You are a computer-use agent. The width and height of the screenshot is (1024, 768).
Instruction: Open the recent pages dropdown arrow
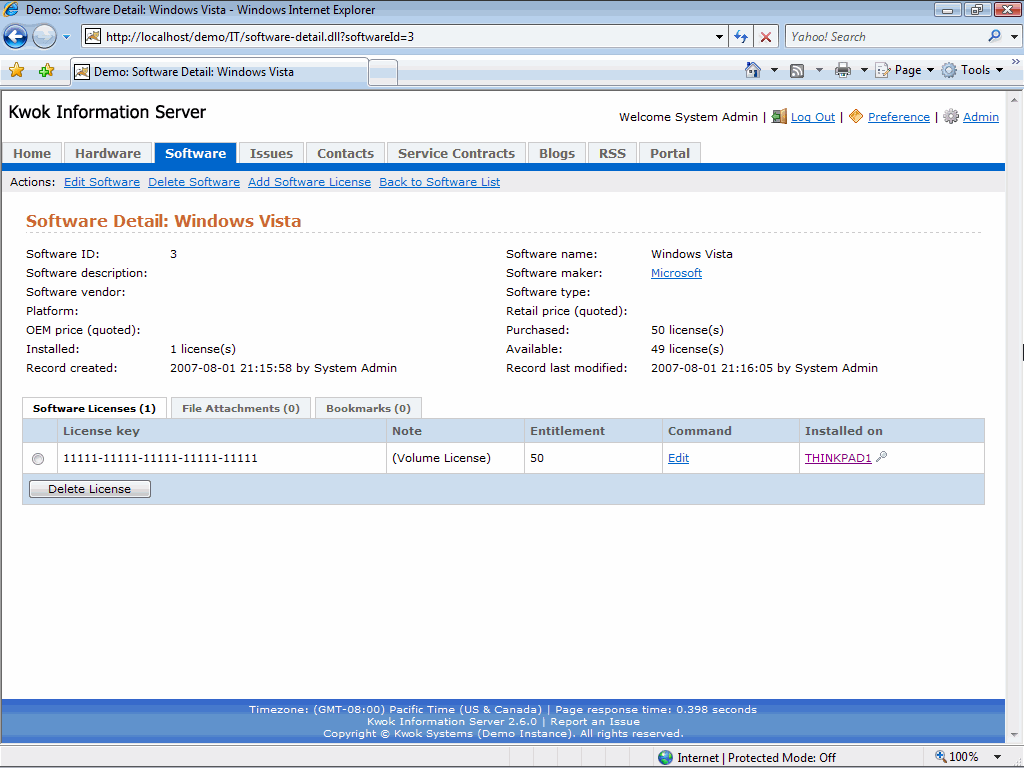point(67,37)
